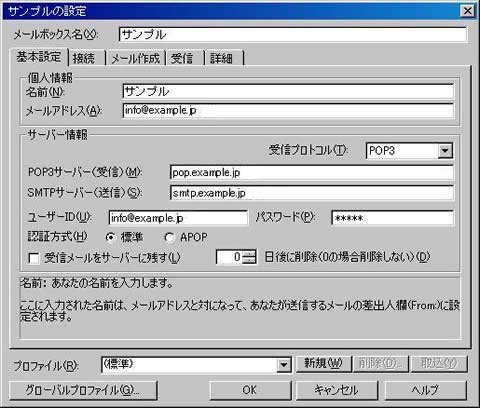Click the グローバルプロファイル button
The width and height of the screenshot is (480, 408).
83,390
